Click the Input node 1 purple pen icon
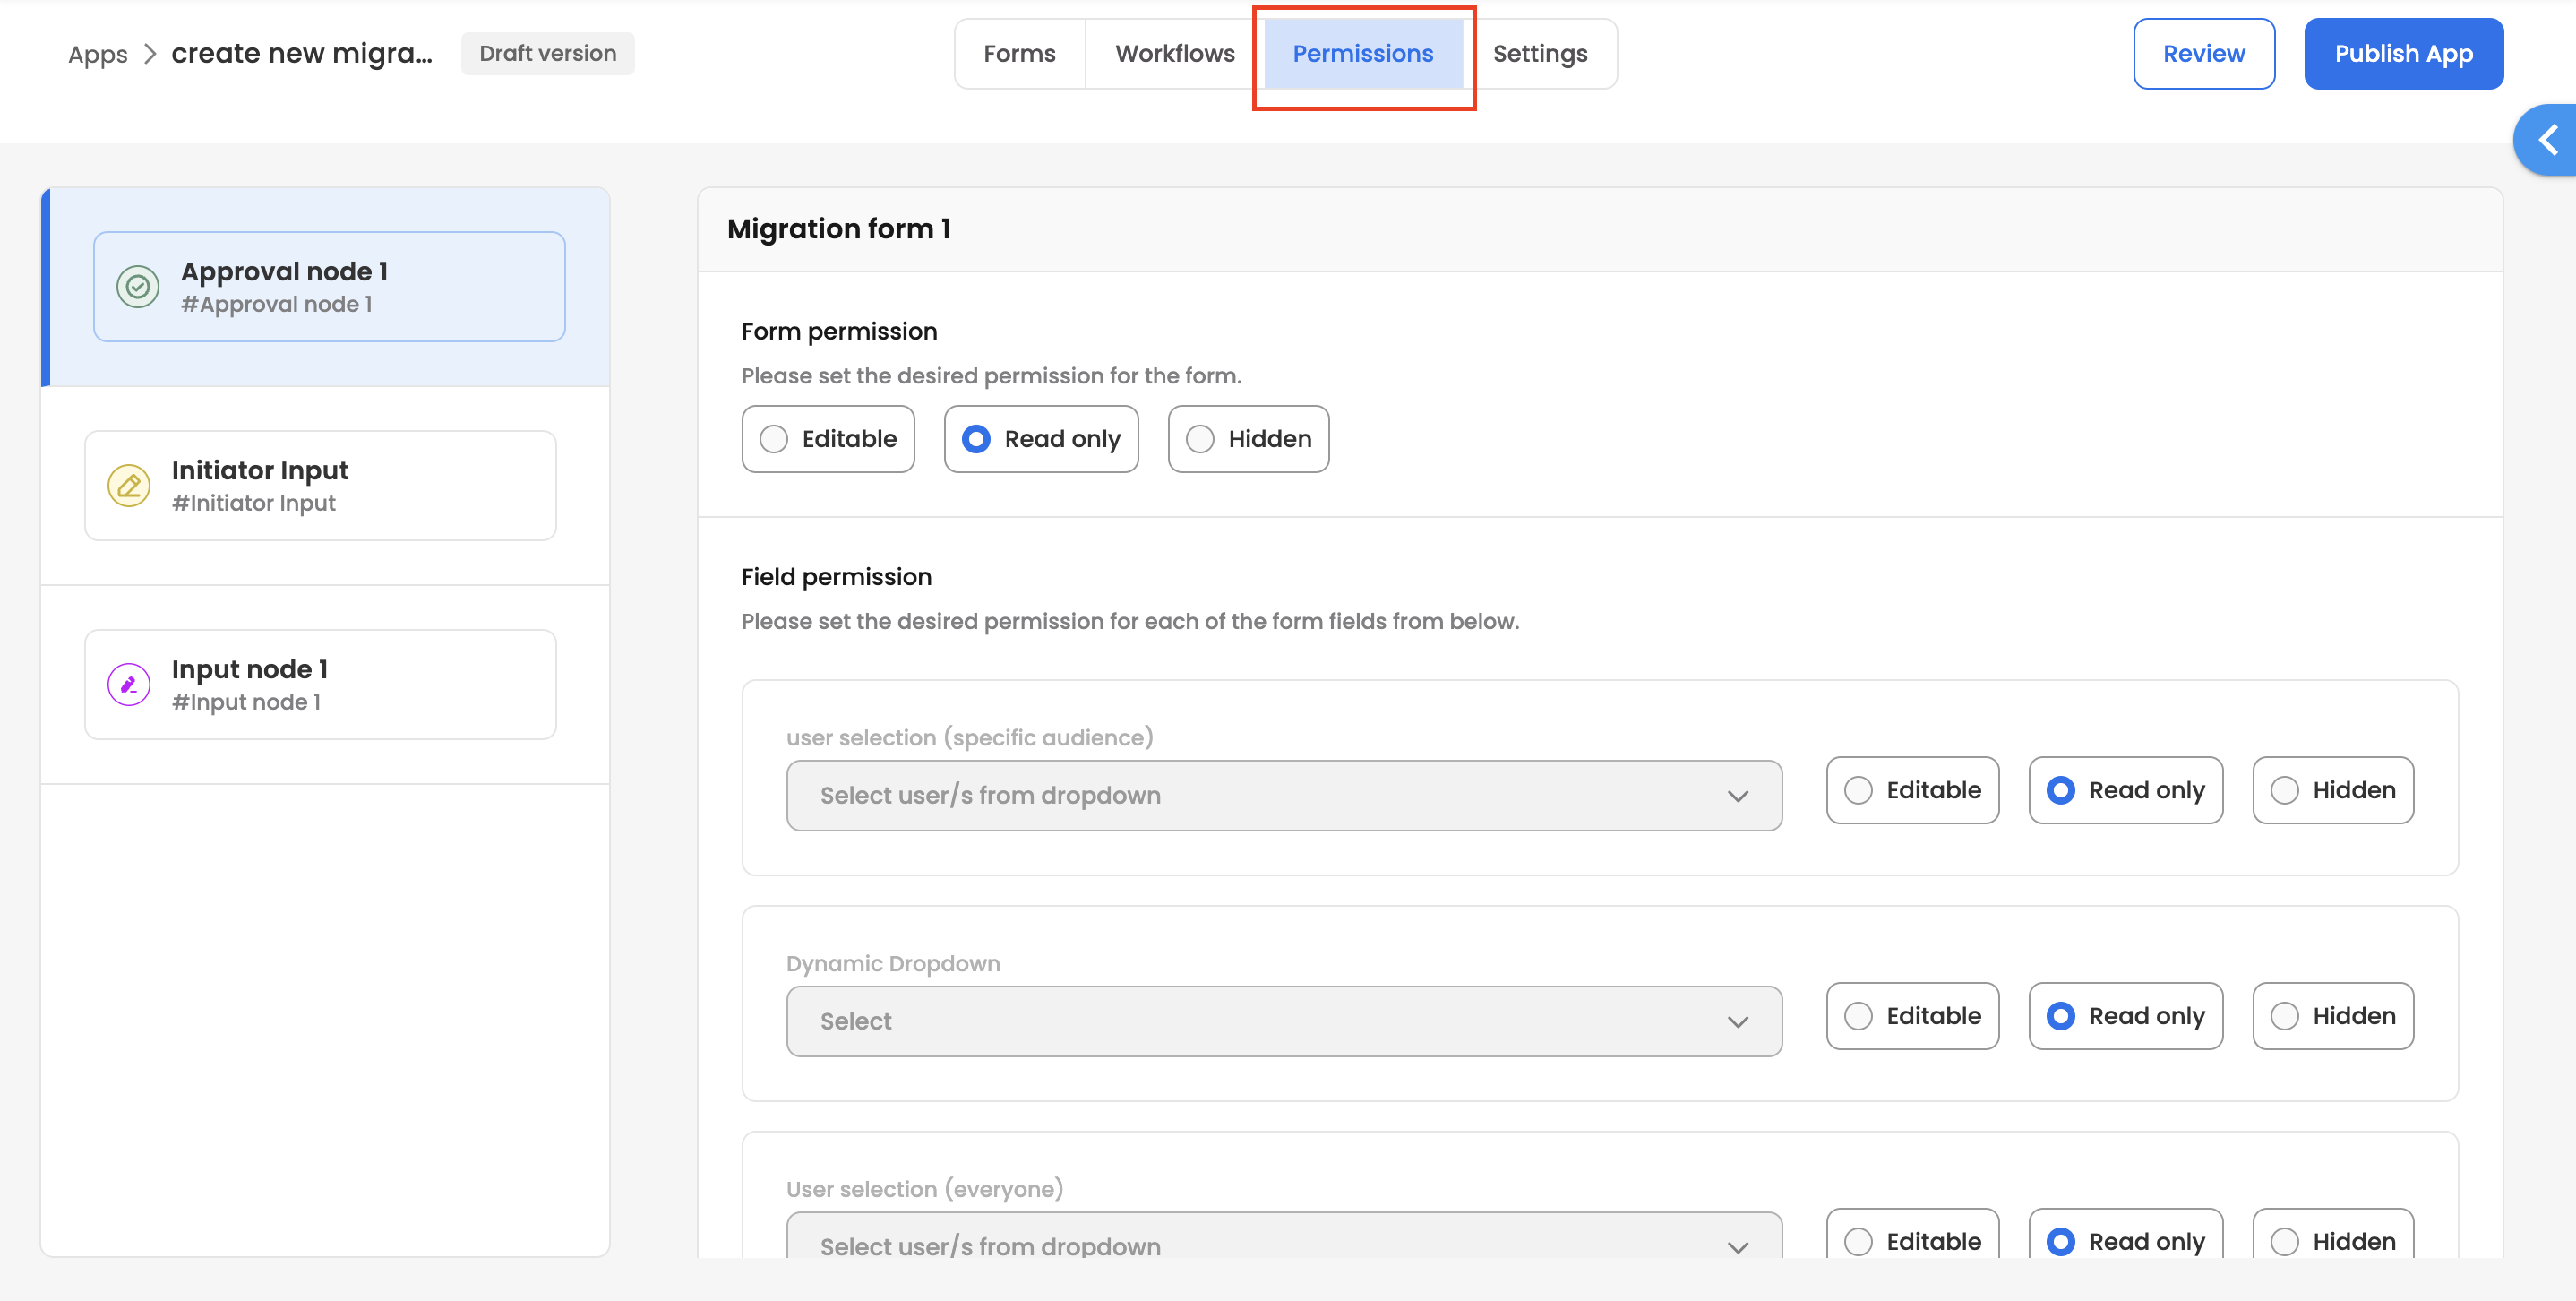 coord(129,684)
